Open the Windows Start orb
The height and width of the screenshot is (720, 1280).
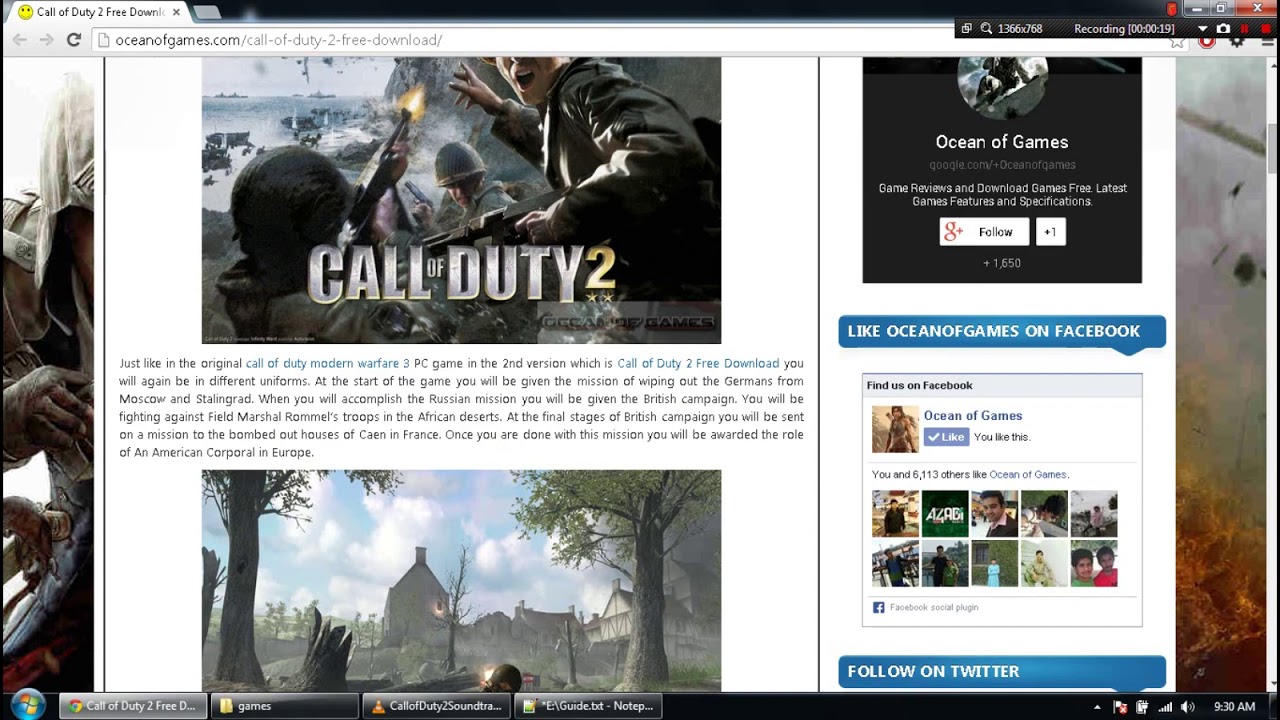tap(27, 705)
